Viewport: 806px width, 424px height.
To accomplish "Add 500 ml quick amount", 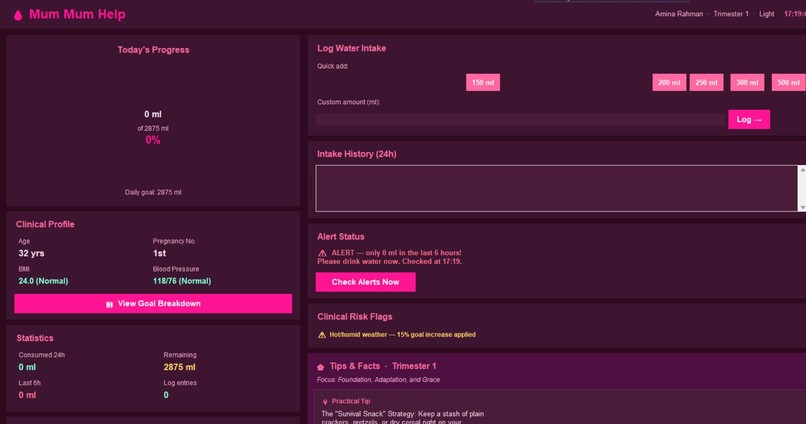I will [788, 82].
